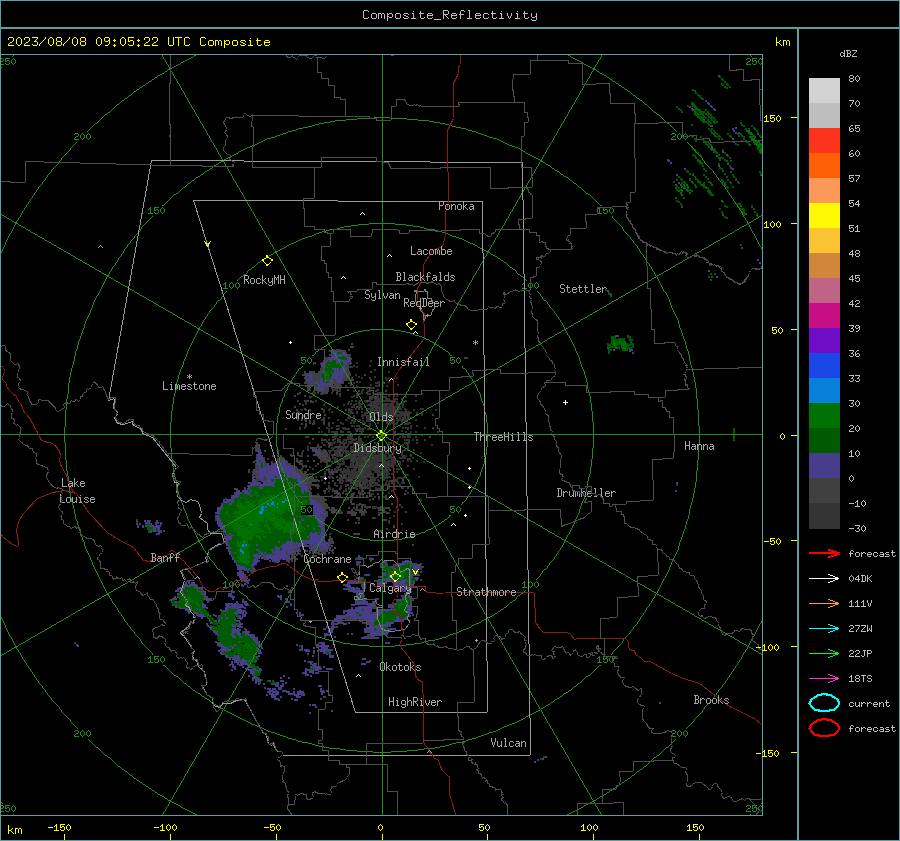Viewport: 900px width, 841px height.
Task: Click the purple echo cell northwest of Innisfail
Action: (328, 370)
